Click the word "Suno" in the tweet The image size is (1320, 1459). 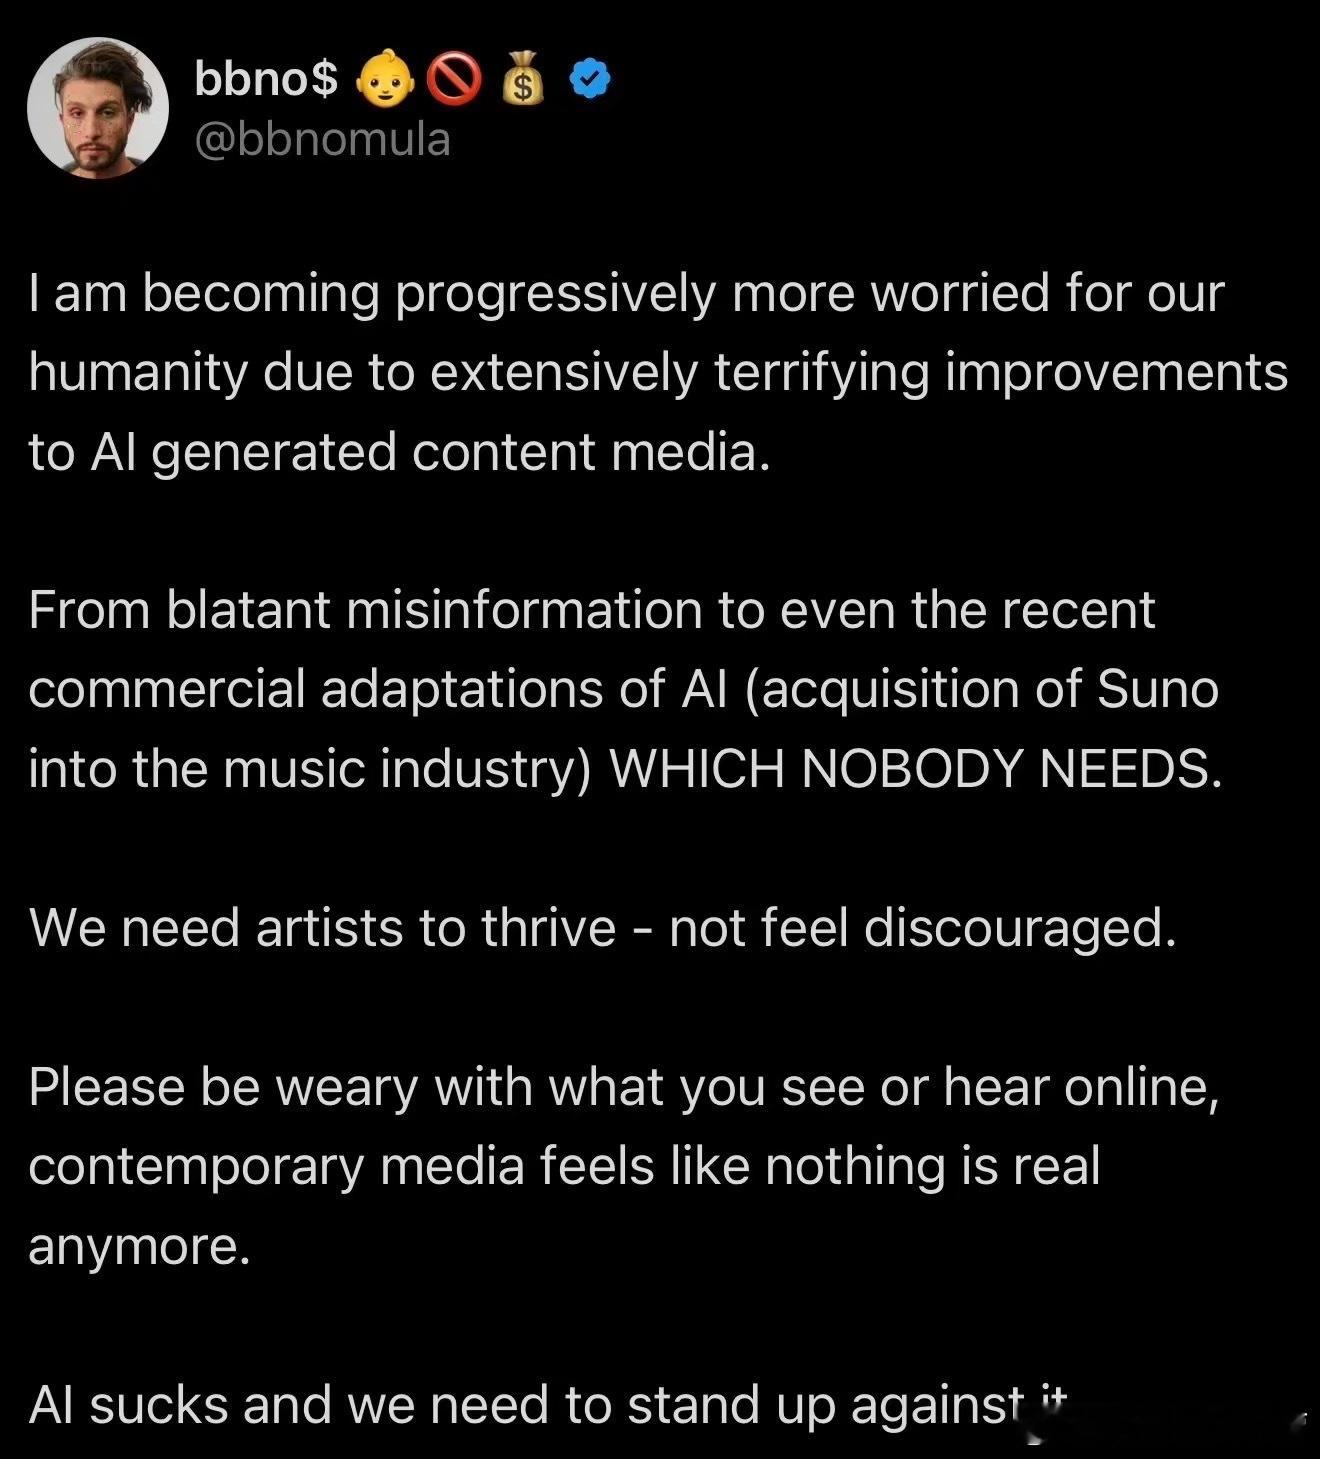[x=1158, y=689]
